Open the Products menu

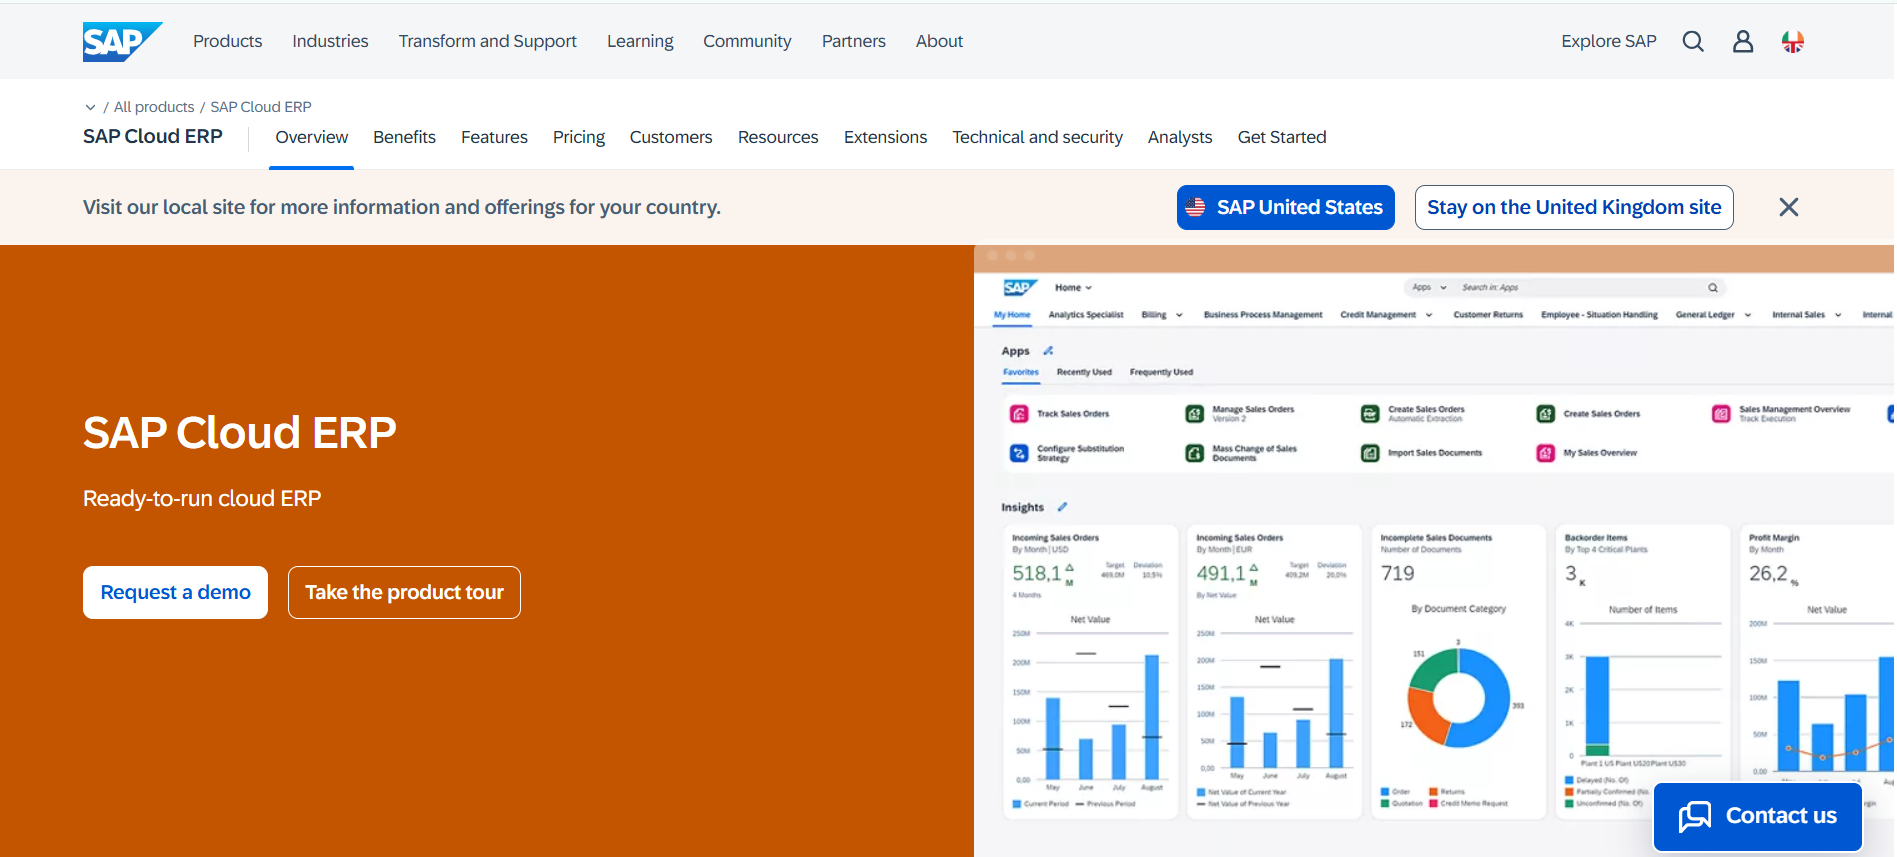227,41
